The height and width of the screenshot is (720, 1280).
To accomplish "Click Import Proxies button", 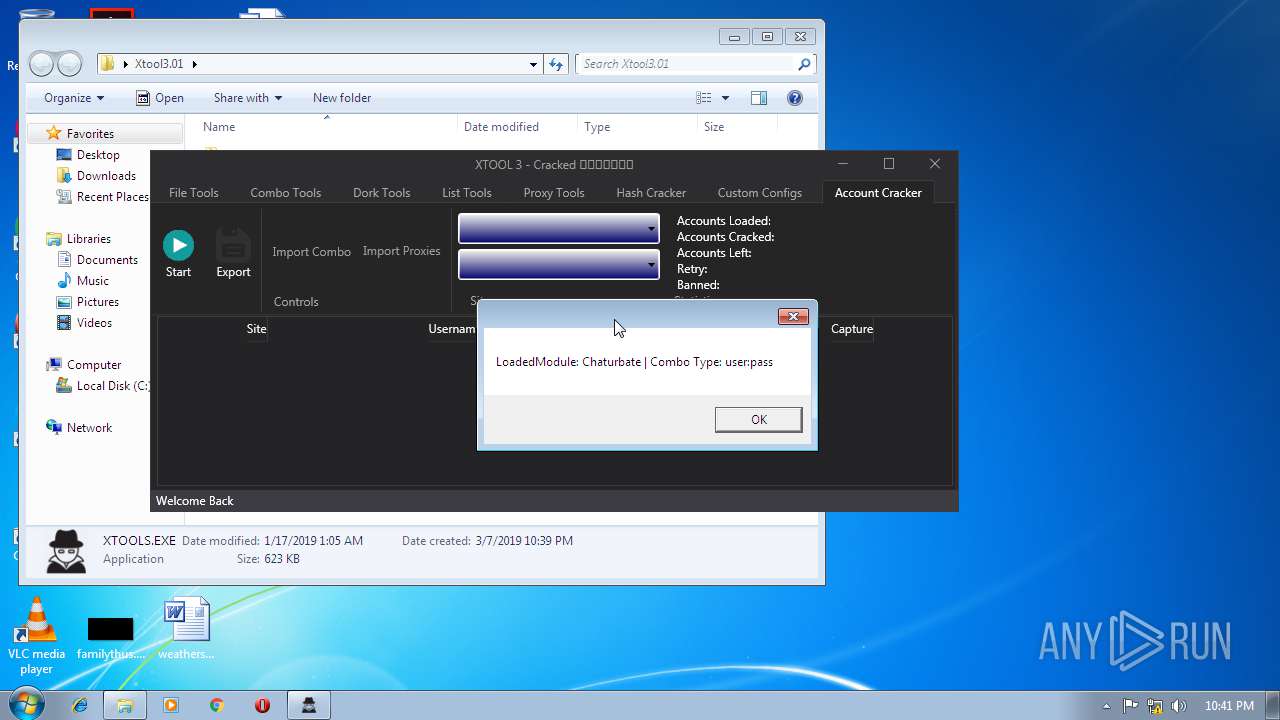I will click(x=401, y=251).
